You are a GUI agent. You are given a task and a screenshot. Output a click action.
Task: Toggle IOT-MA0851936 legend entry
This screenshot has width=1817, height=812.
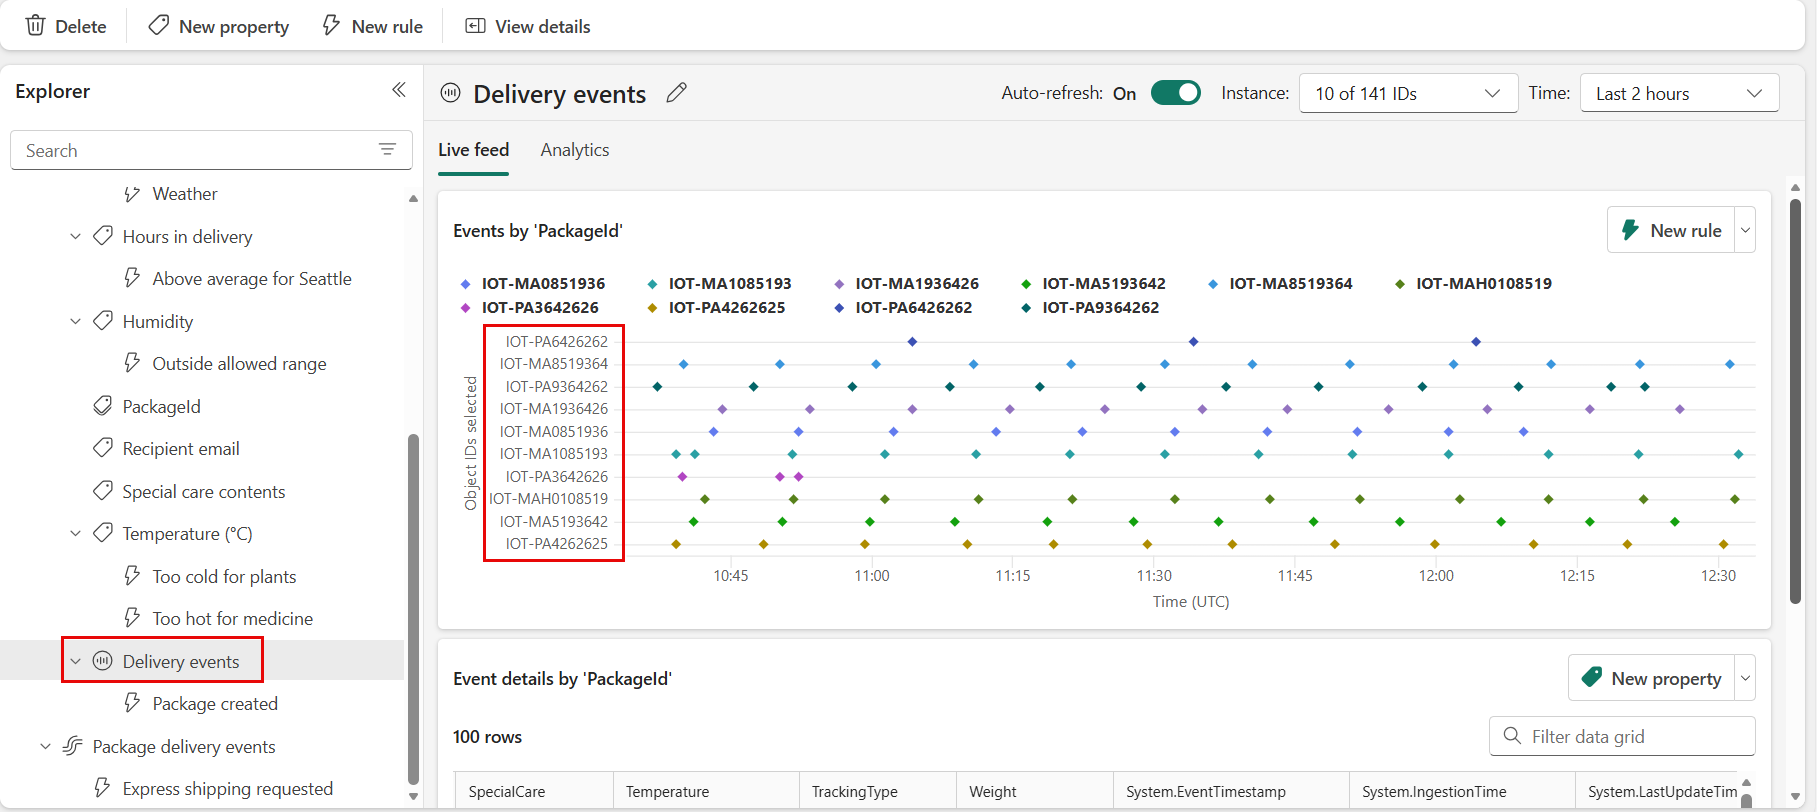(542, 284)
